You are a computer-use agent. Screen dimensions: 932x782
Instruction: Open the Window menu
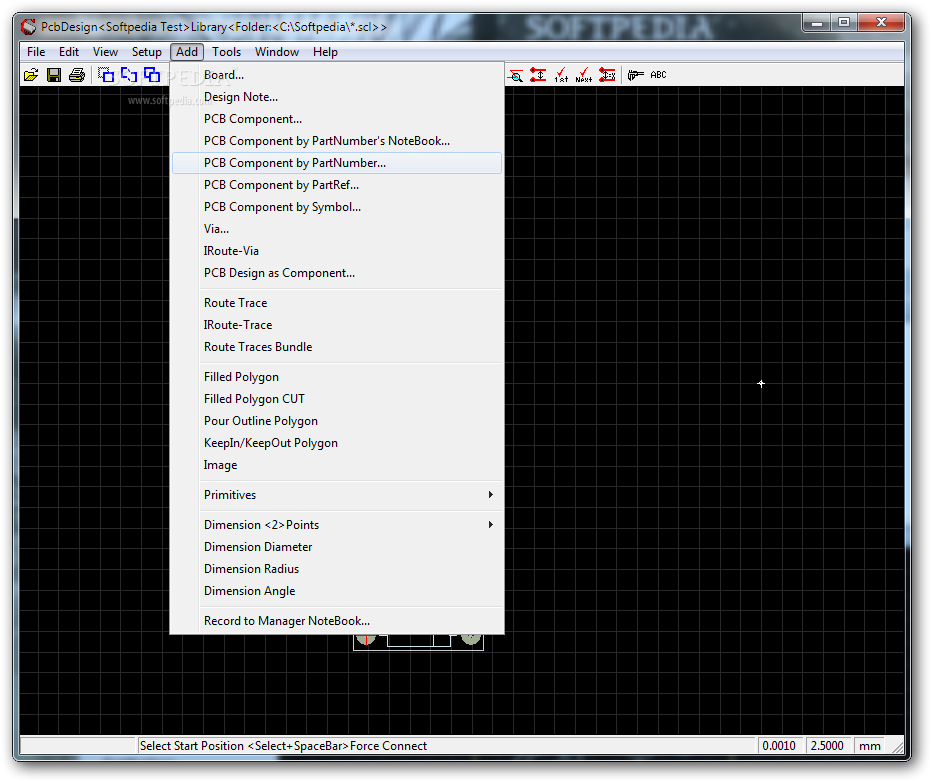pos(277,52)
